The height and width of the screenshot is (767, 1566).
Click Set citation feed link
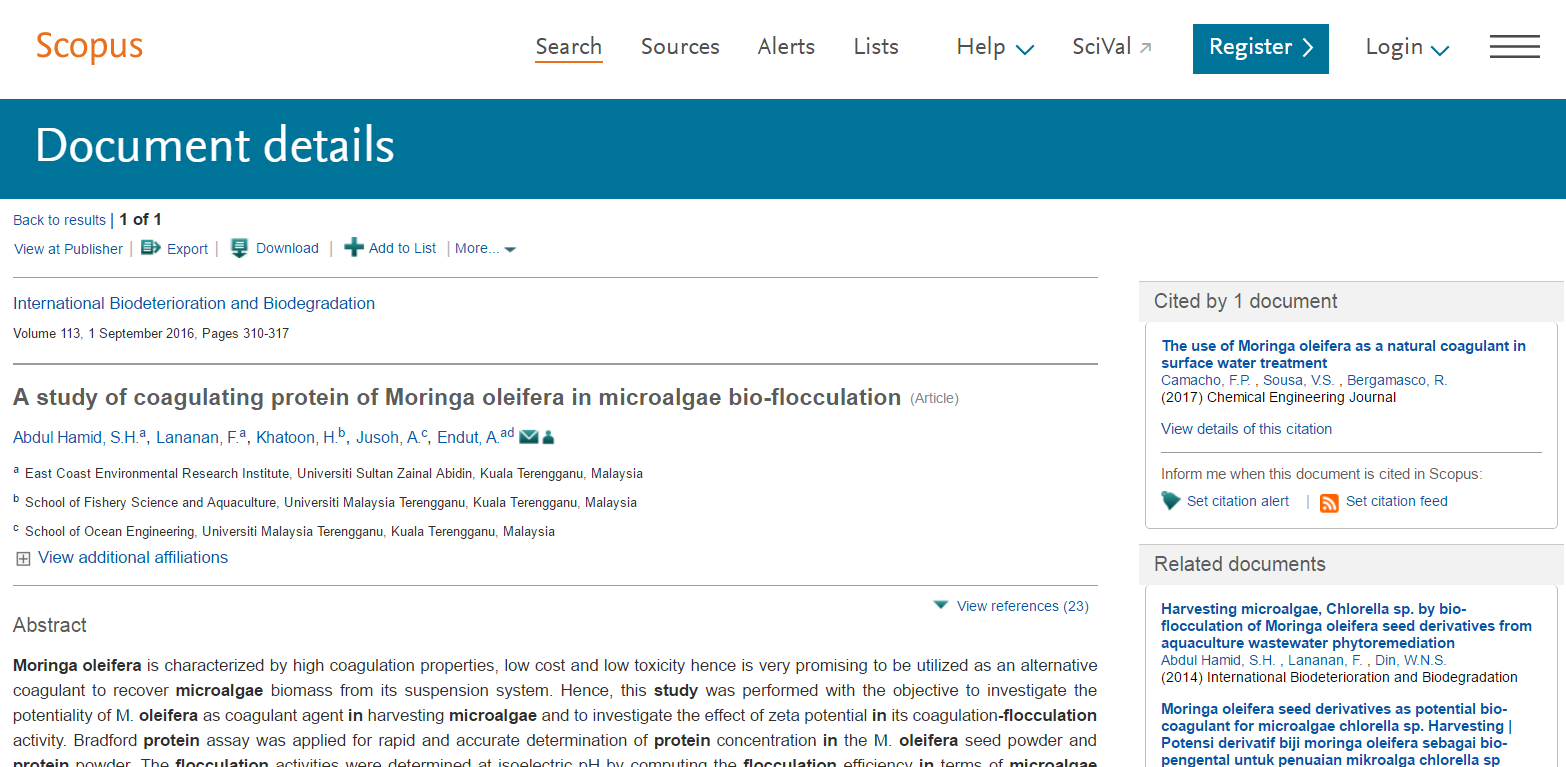click(x=1397, y=501)
